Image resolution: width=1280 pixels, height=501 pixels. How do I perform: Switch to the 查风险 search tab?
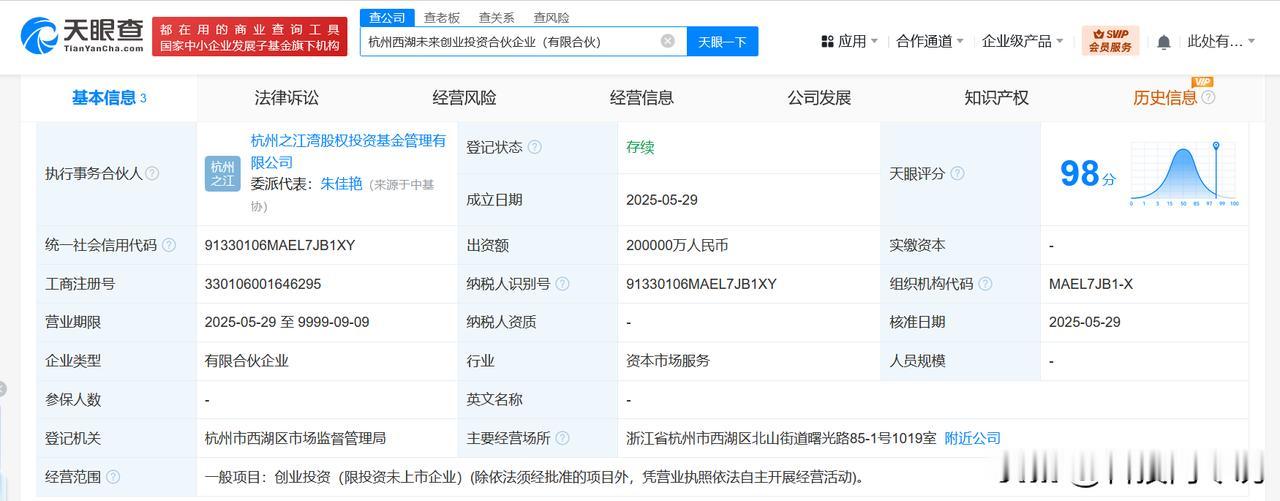551,17
